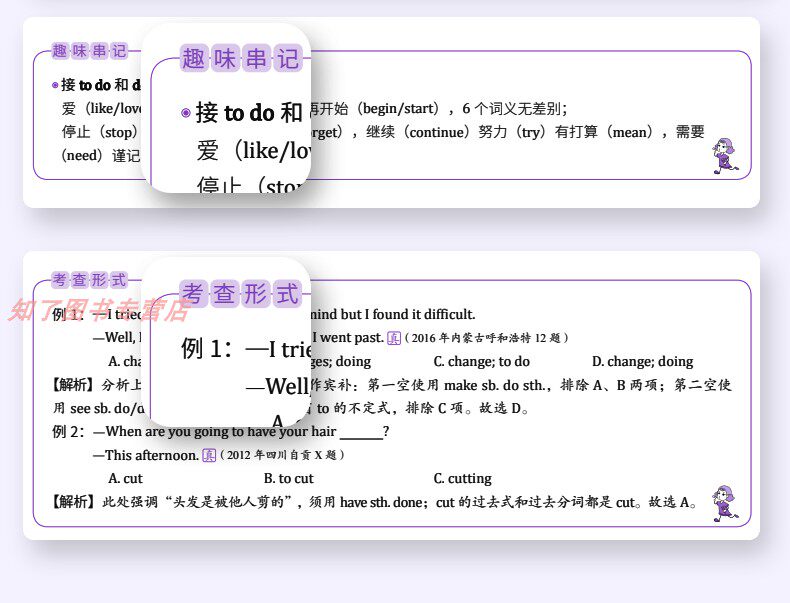790x603 pixels.
Task: Click the text '(2012 年四川自贡 X 题)'
Action: [282, 455]
